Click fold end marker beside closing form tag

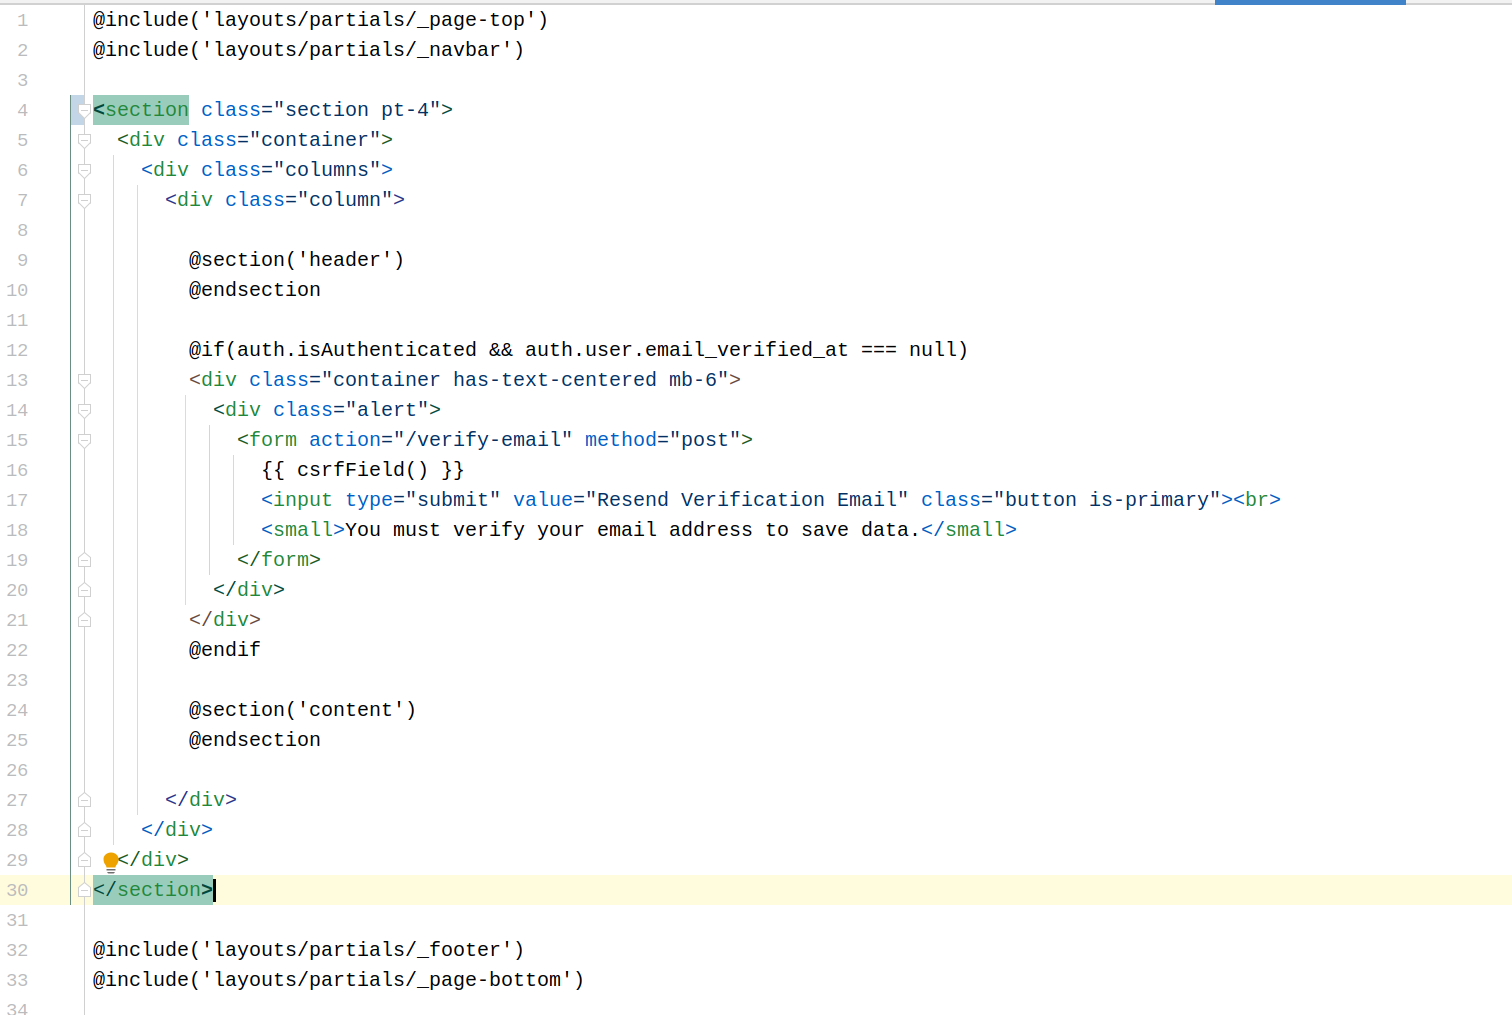(84, 560)
